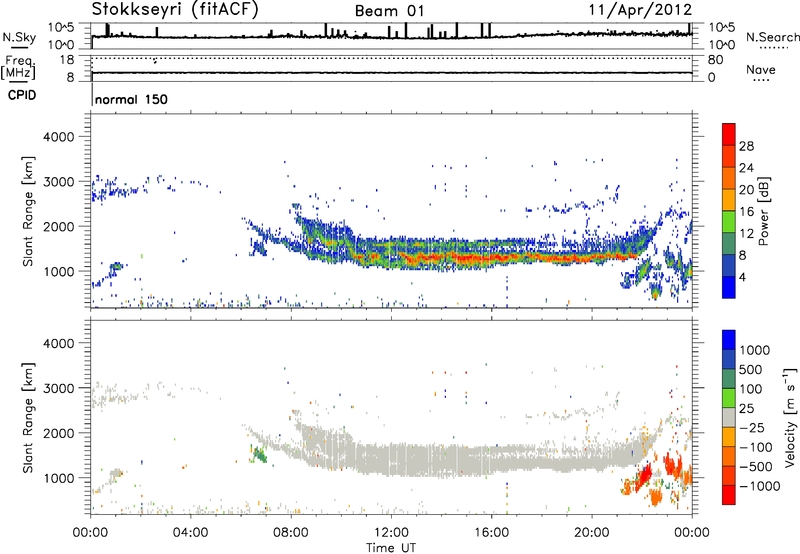
Task: Click the 'Power [dB]' colorbar label
Action: click(763, 211)
